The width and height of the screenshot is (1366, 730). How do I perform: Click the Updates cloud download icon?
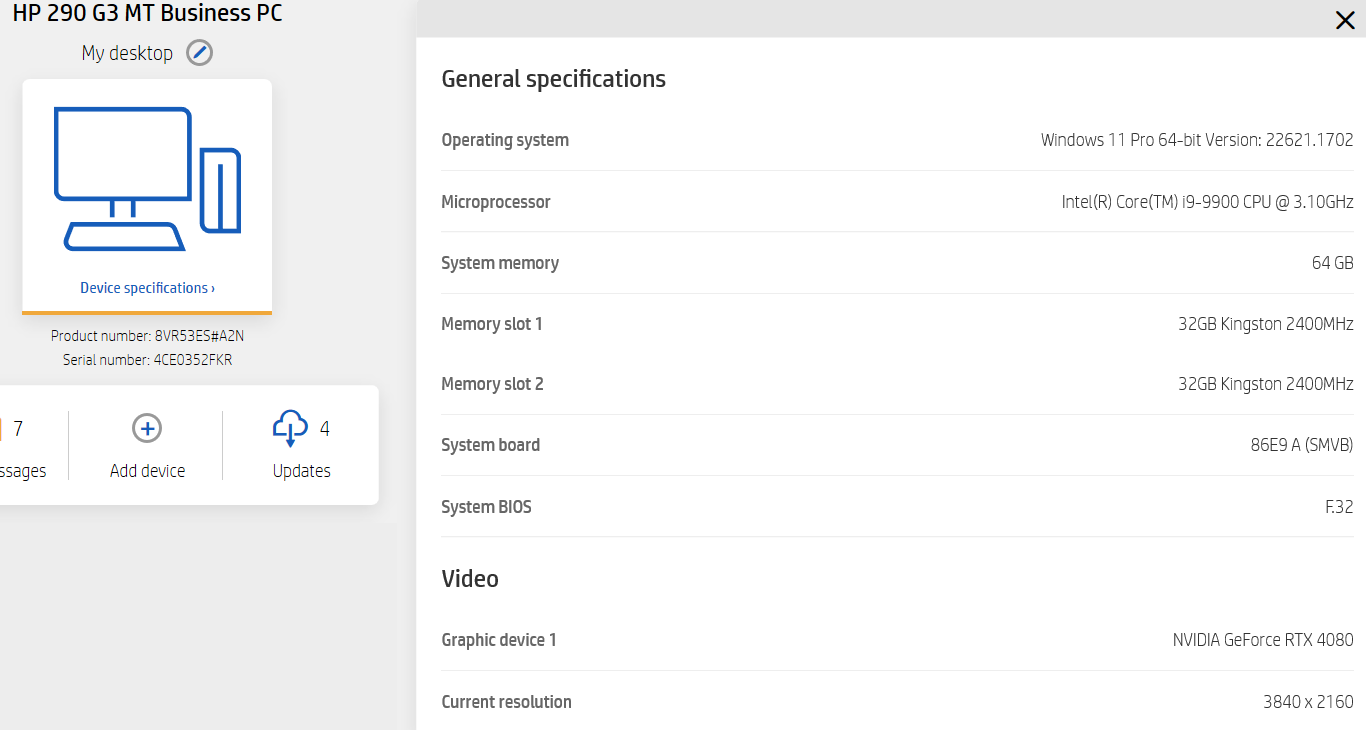290,428
